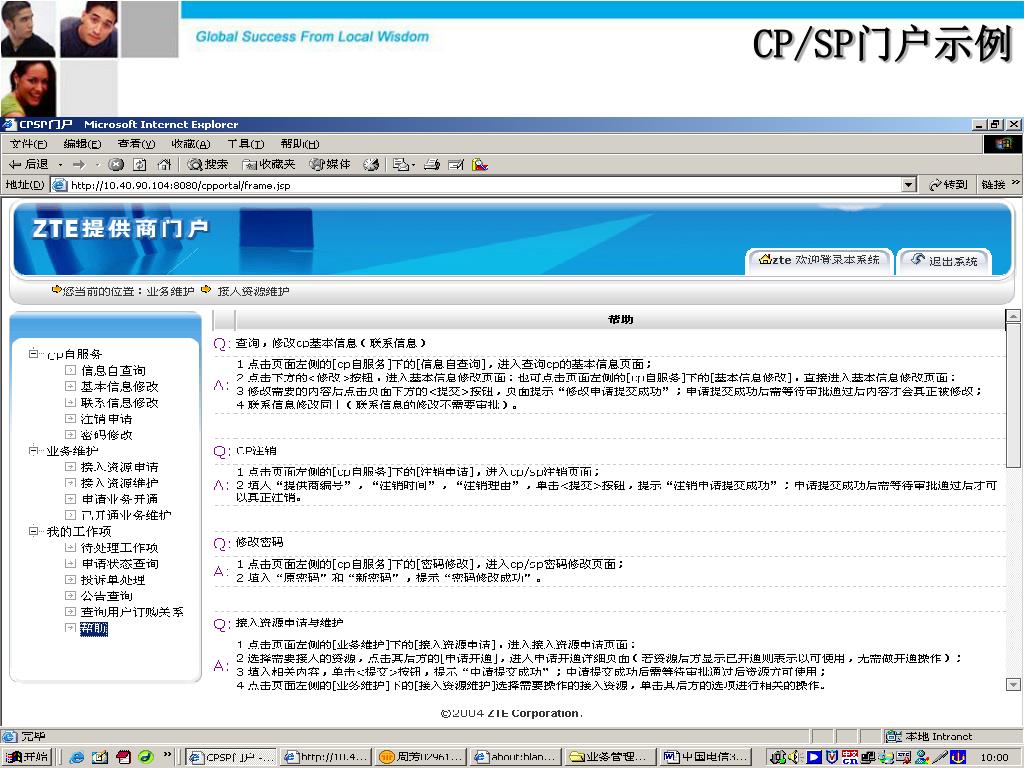
Task: Open the 查看(V) menu
Action: pos(136,144)
